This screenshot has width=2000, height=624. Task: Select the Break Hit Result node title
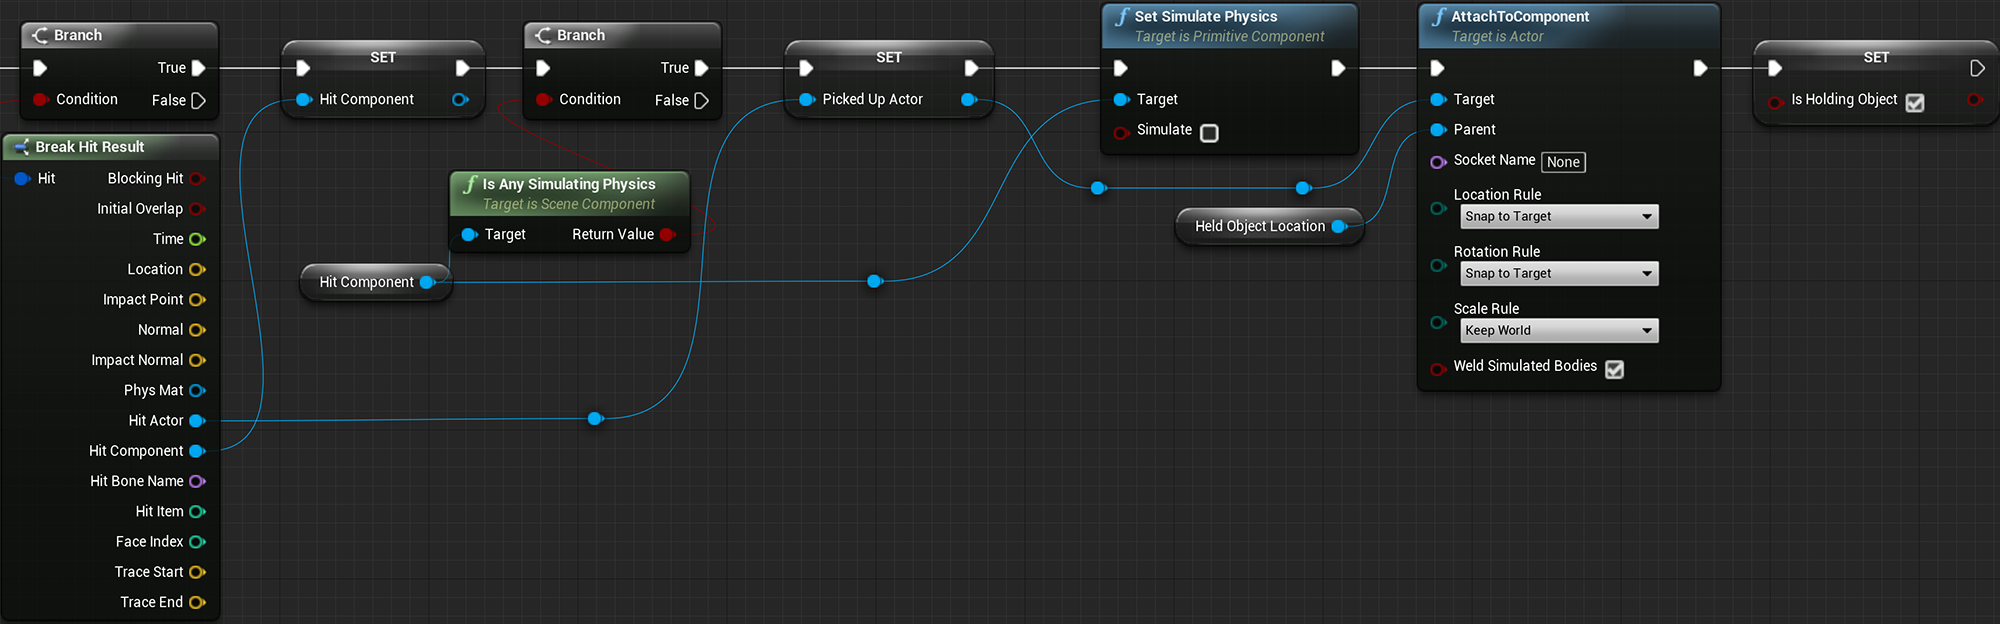pyautogui.click(x=90, y=147)
